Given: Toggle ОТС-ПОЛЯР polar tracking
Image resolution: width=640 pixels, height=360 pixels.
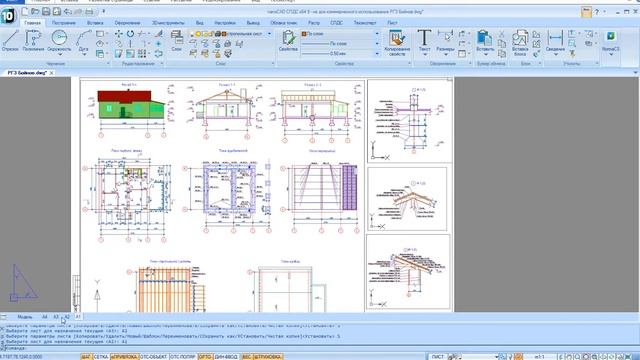Looking at the screenshot, I should click(183, 357).
